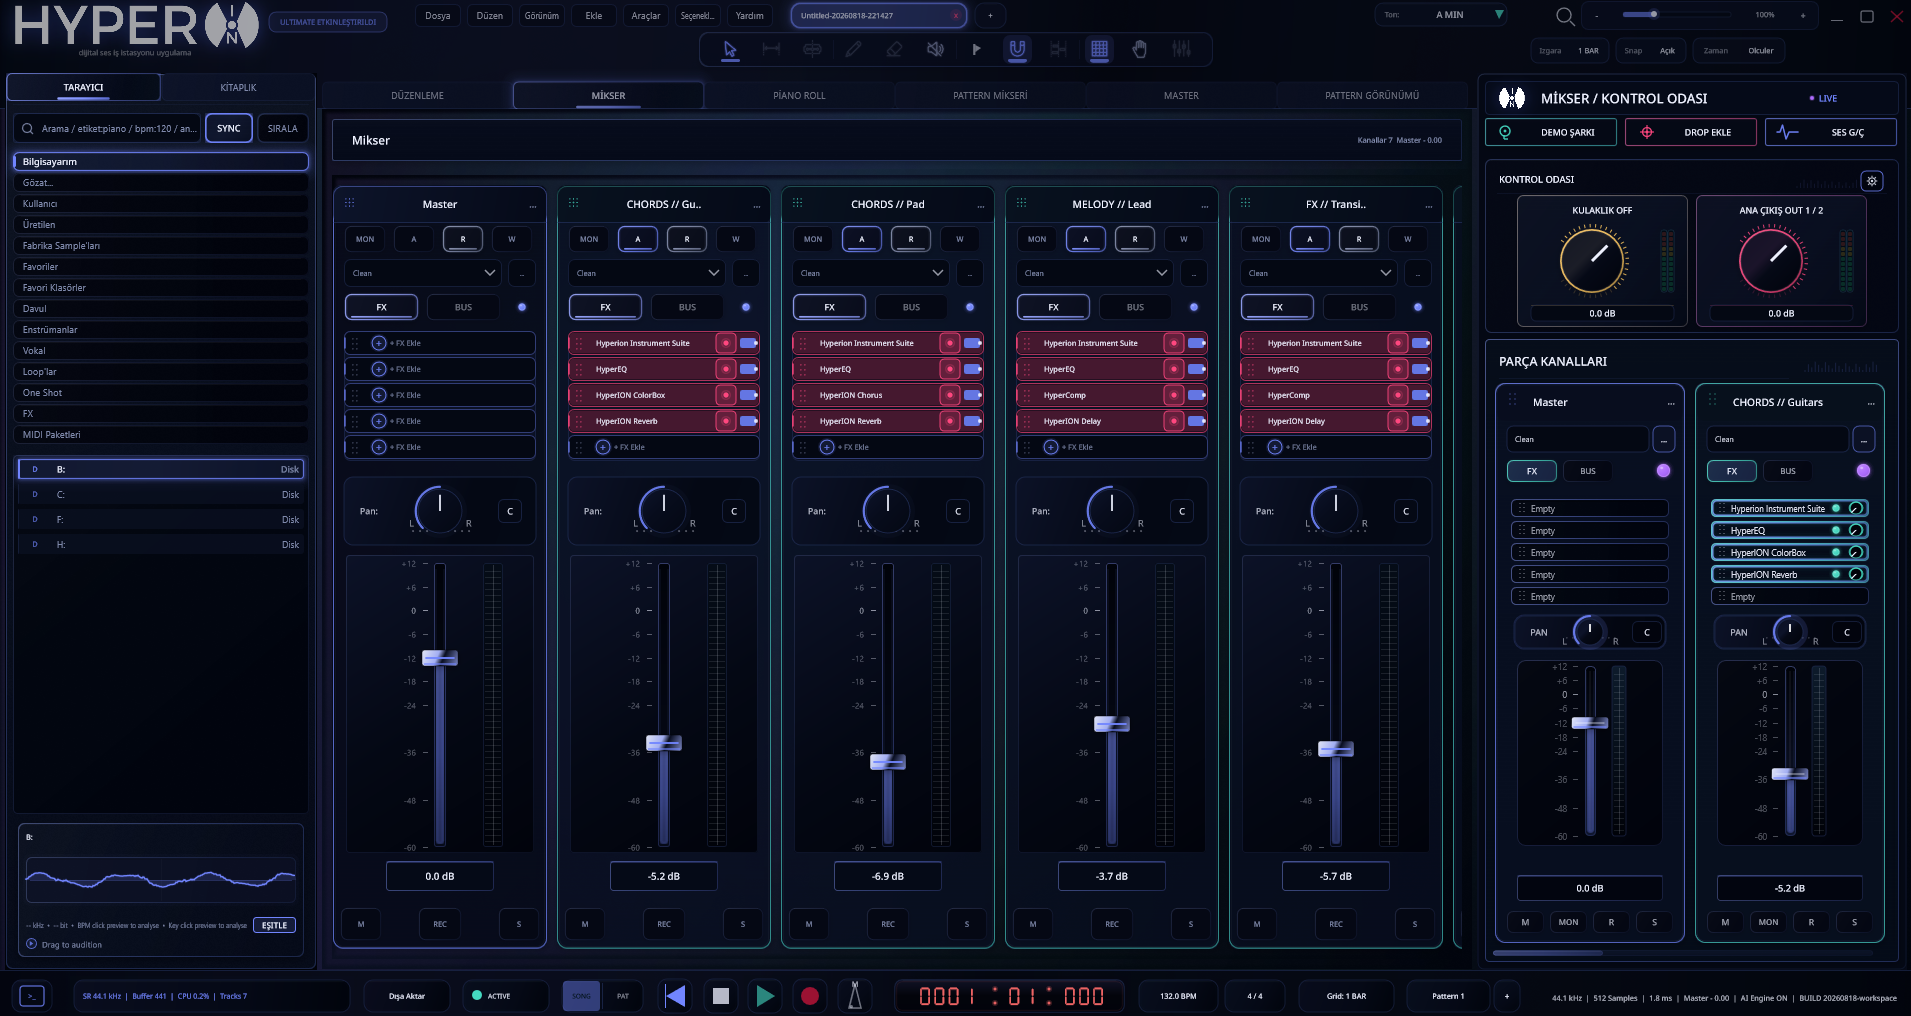This screenshot has height=1016, width=1911.
Task: Open the Clean preset dropdown on CHORDS // Gu..
Action: [x=647, y=273]
